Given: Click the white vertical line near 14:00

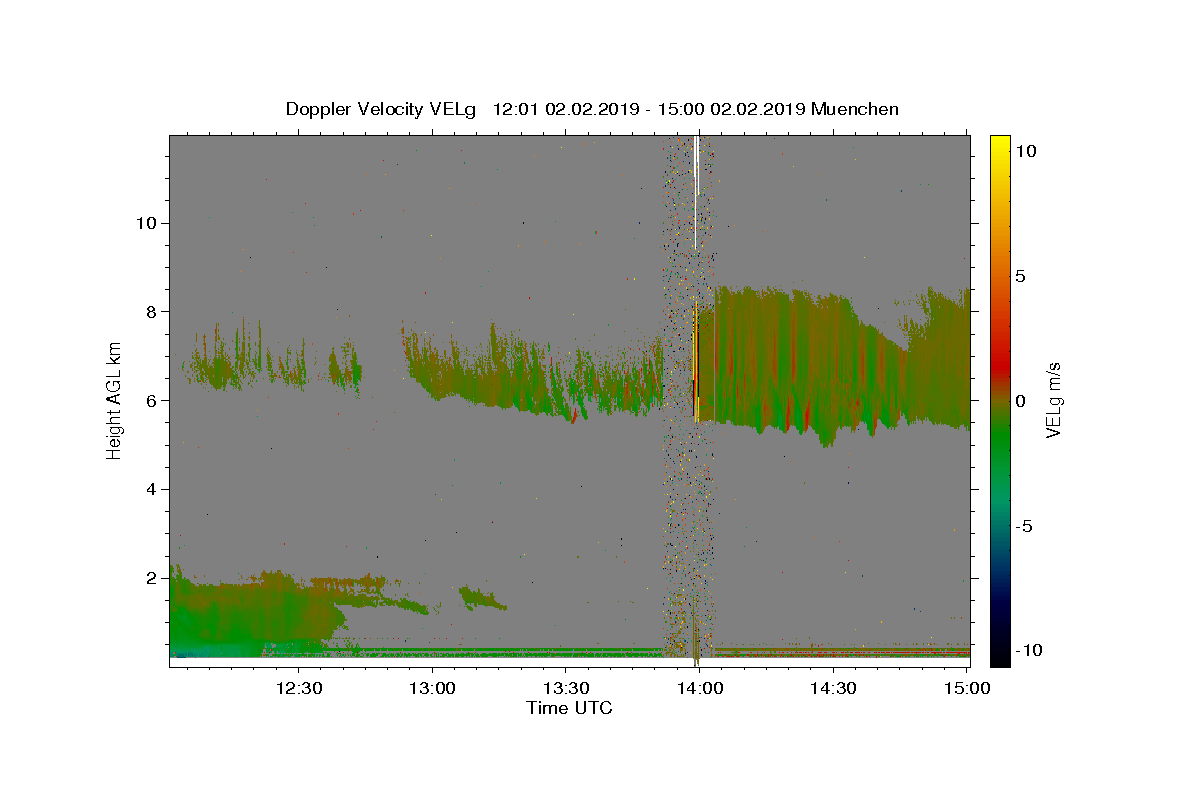Looking at the screenshot, I should click(695, 192).
